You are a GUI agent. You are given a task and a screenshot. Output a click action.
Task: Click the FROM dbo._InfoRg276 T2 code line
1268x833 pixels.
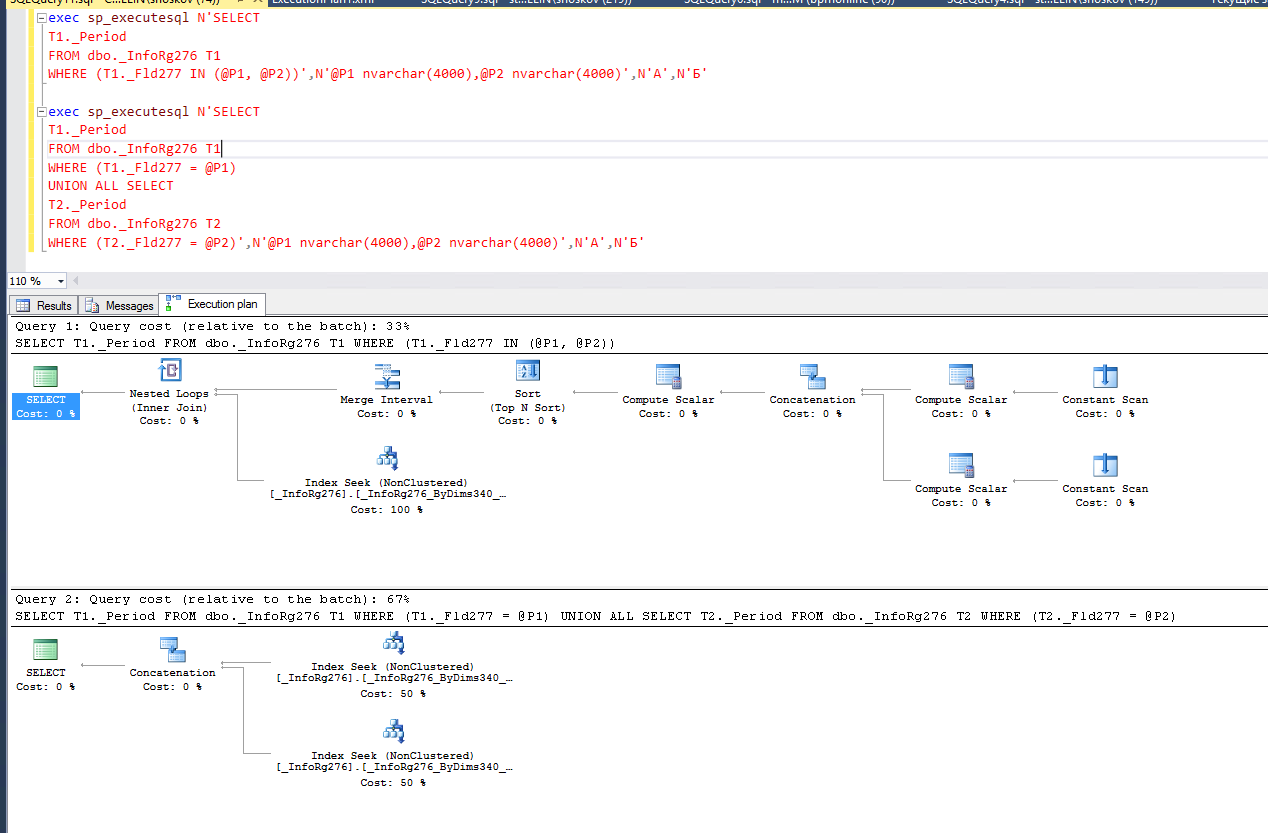134,224
